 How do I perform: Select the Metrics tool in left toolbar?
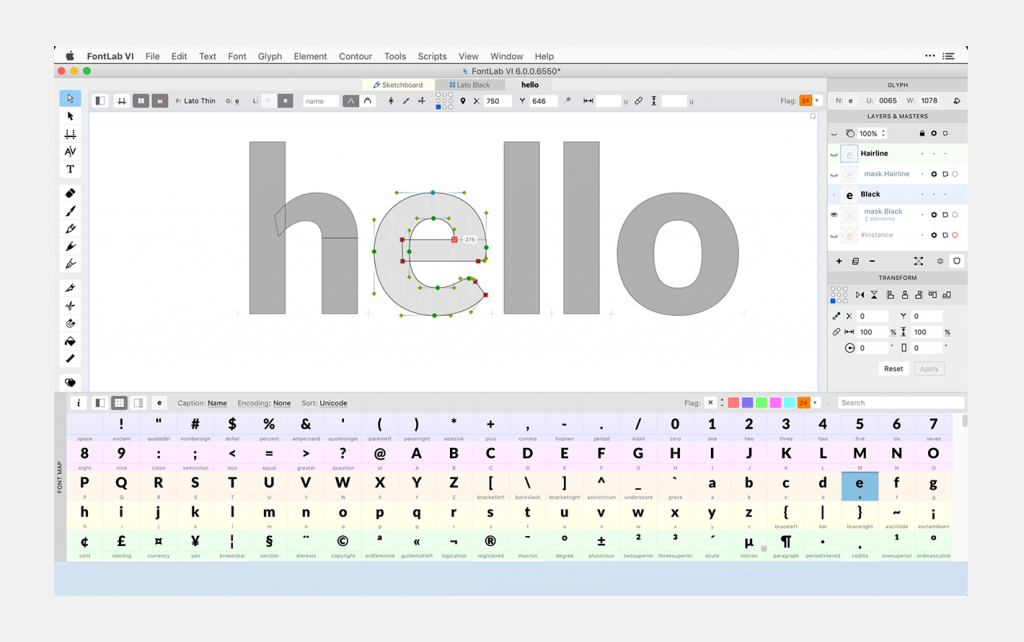coord(70,134)
